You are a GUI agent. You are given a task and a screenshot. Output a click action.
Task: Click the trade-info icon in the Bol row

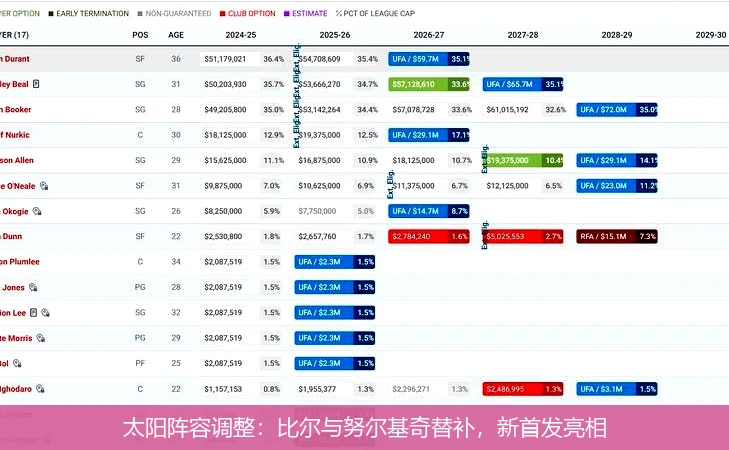[17, 363]
